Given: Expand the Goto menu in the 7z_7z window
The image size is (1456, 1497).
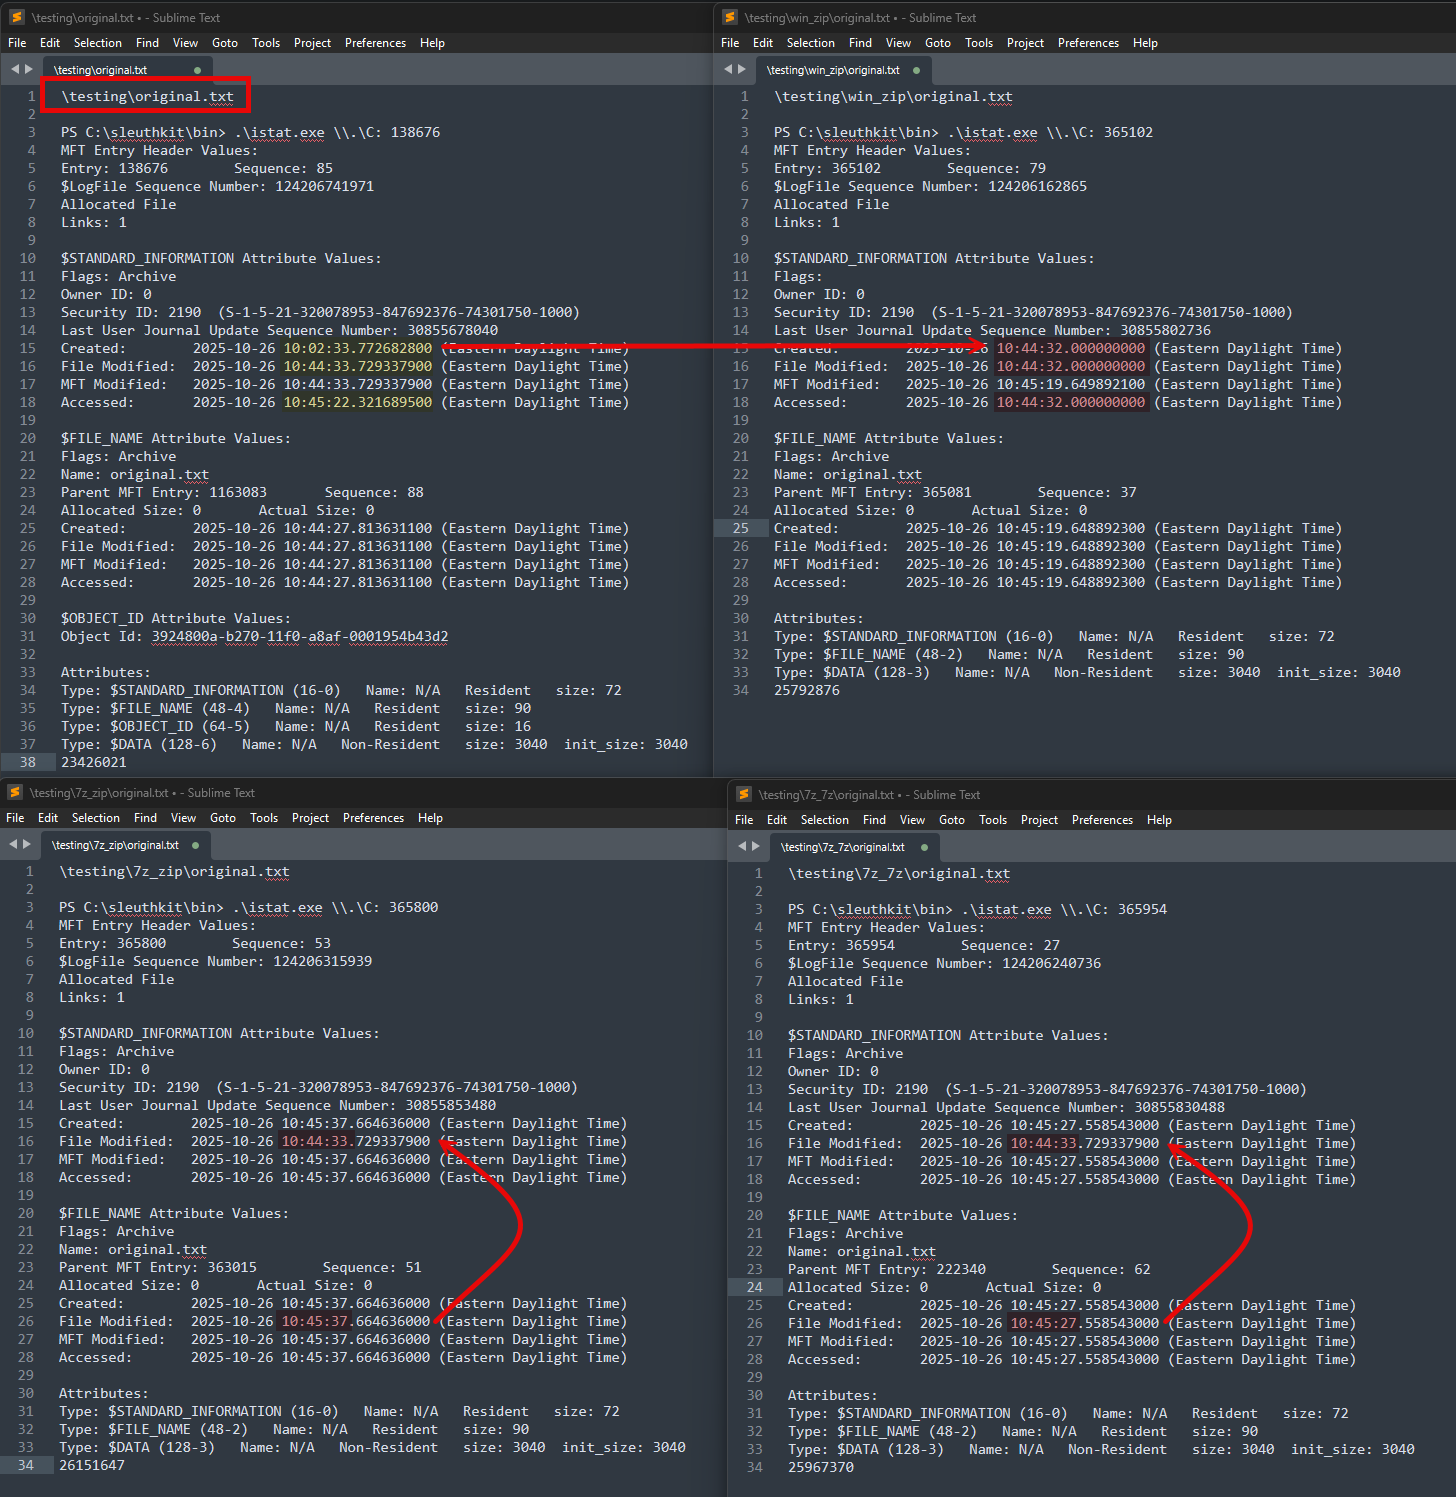Looking at the screenshot, I should click(952, 820).
